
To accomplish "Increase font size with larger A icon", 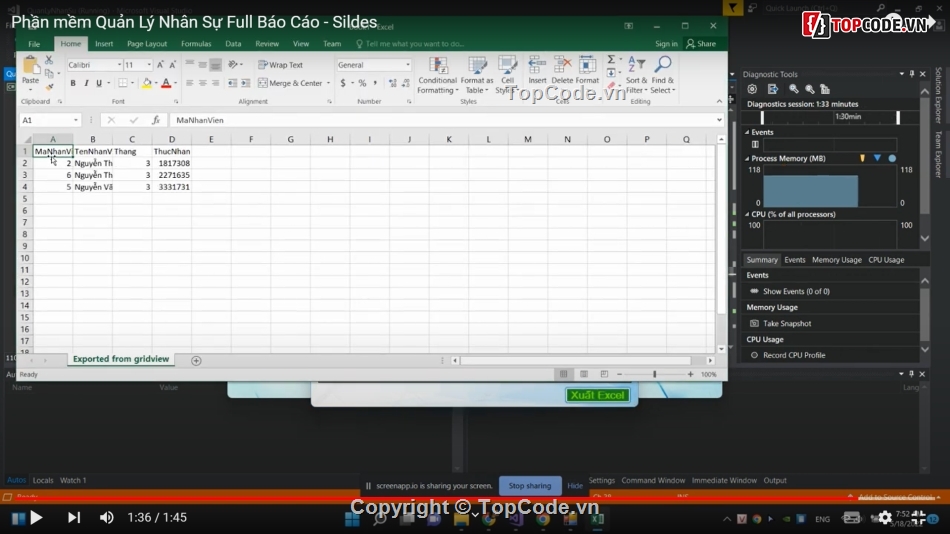I will click(160, 65).
